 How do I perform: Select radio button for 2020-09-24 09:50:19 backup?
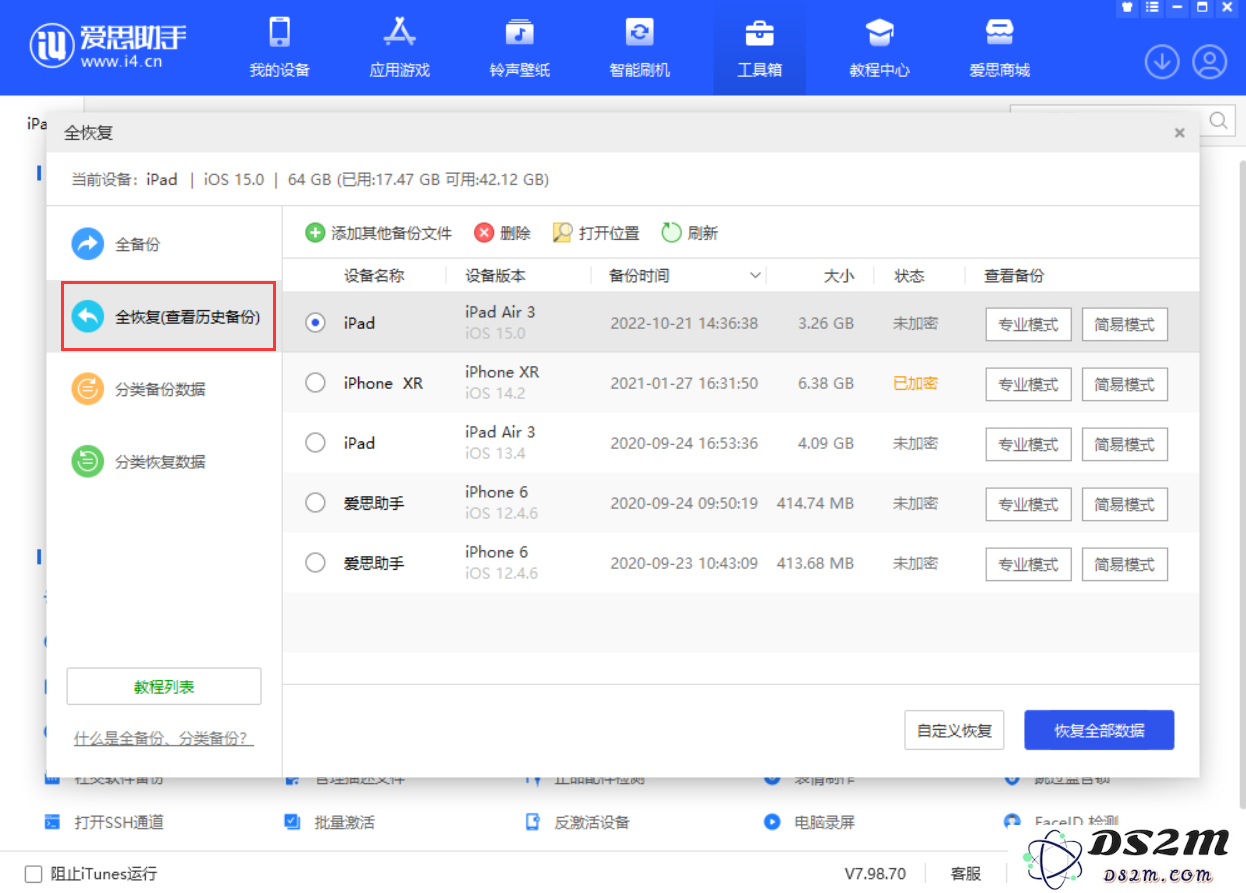[x=315, y=503]
